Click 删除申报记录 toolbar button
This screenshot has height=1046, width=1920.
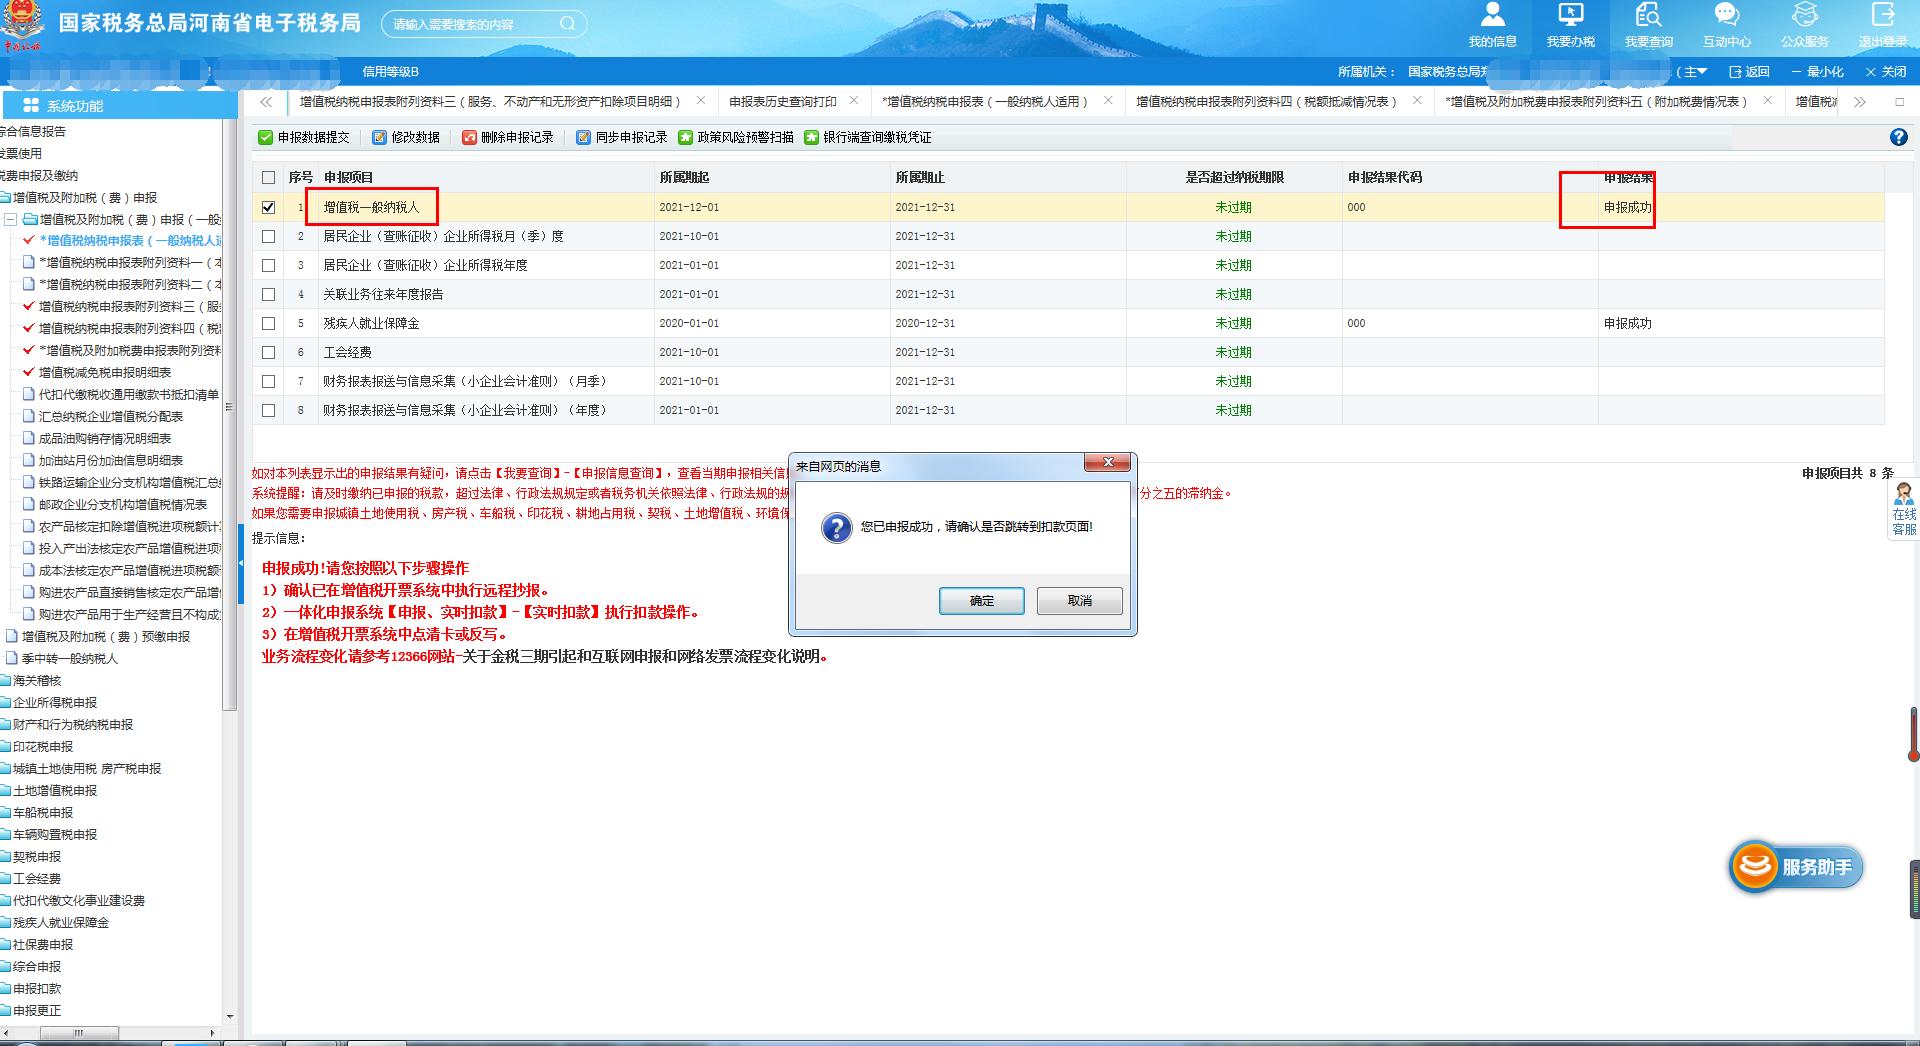point(508,138)
